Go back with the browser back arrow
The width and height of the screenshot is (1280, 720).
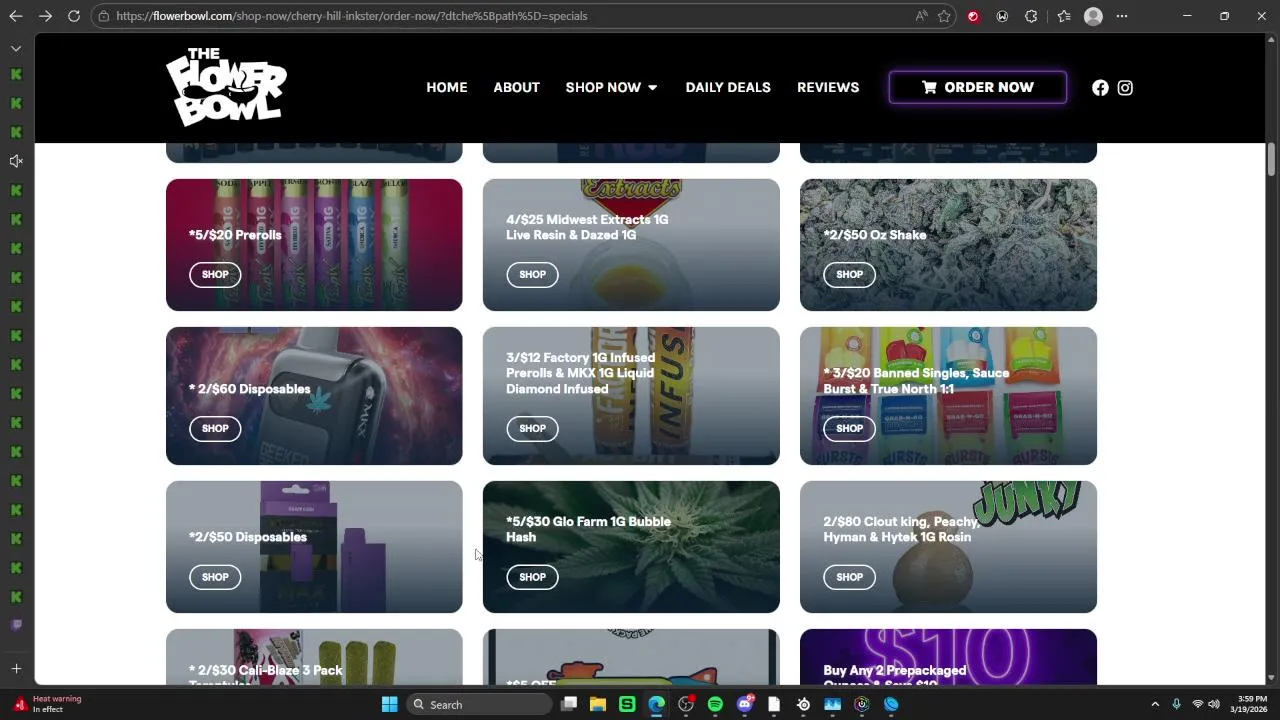[x=16, y=16]
